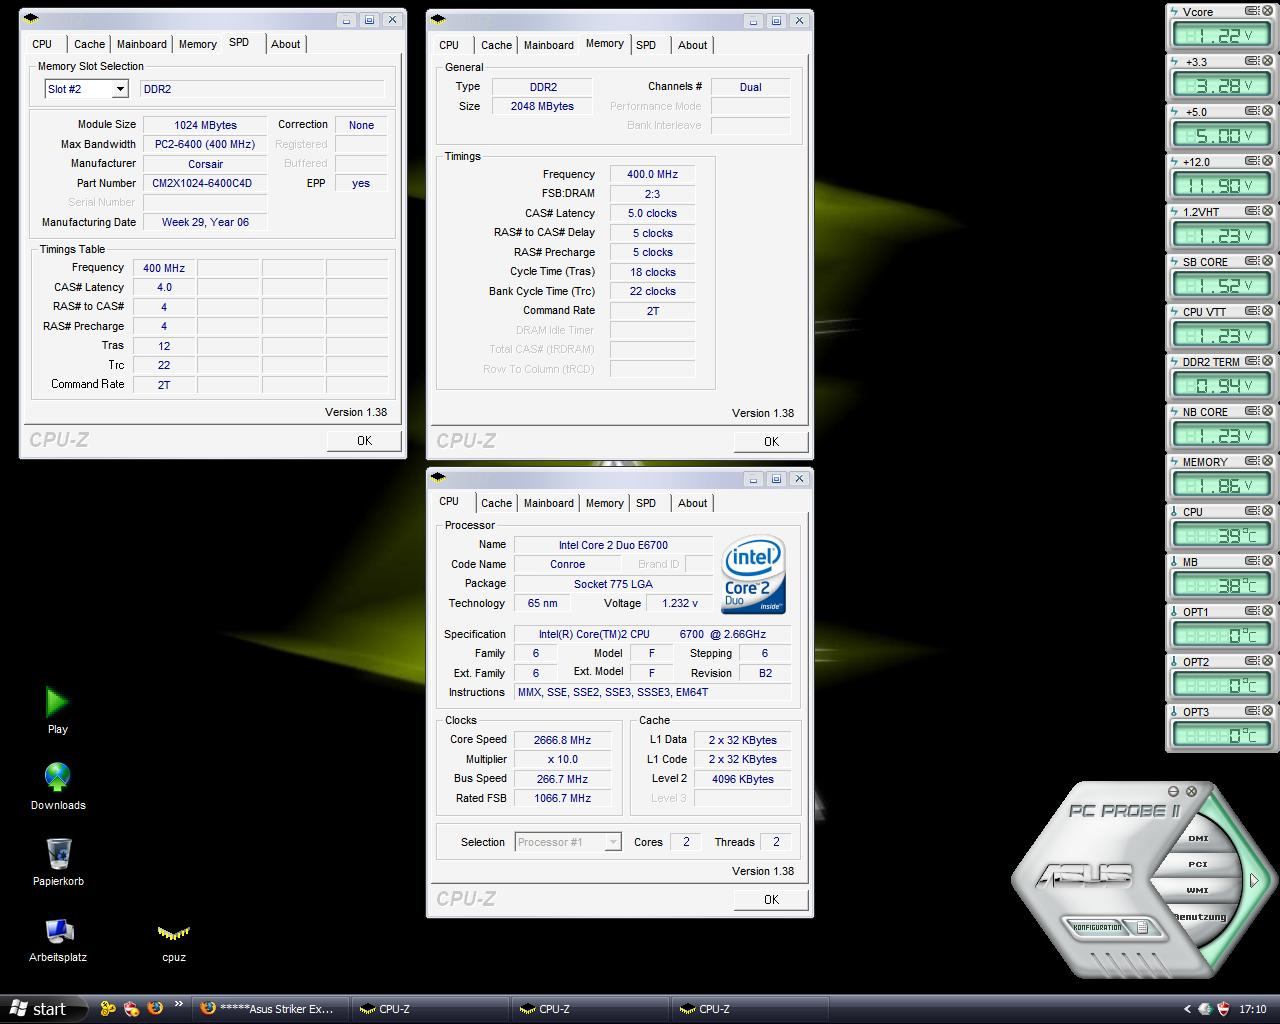
Task: Close the MEMORY voltage sensor panel
Action: click(x=1268, y=461)
